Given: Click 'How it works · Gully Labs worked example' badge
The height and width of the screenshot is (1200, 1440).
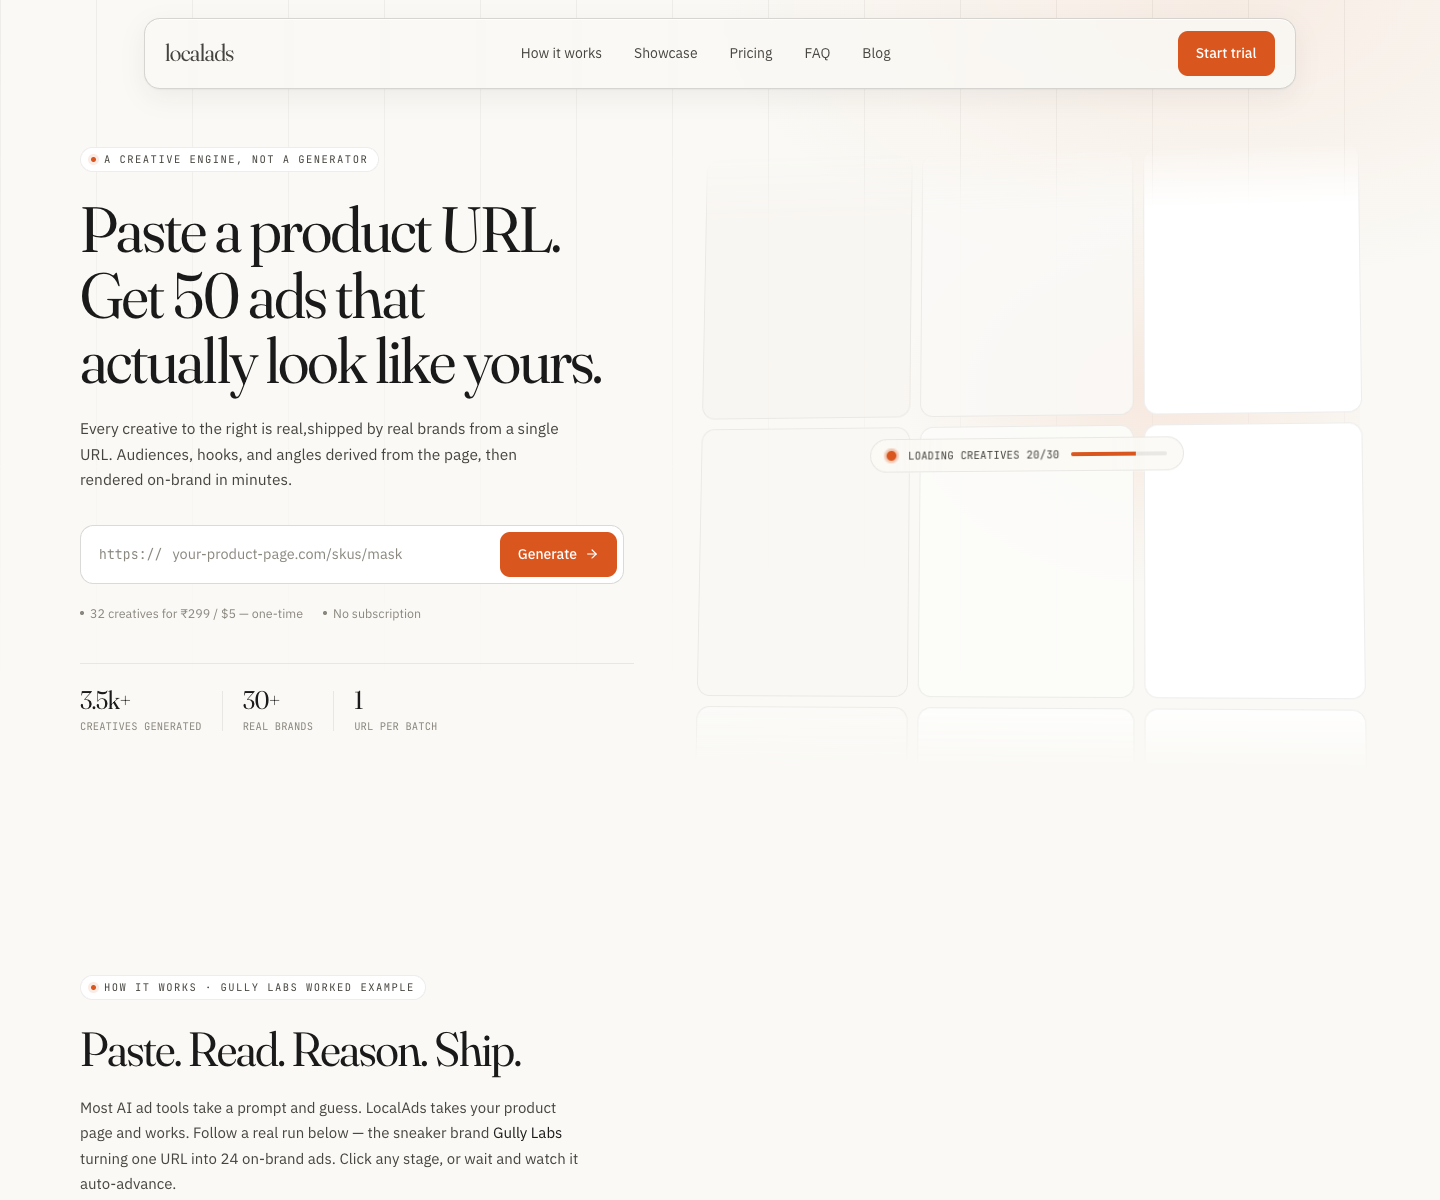Looking at the screenshot, I should [x=253, y=987].
